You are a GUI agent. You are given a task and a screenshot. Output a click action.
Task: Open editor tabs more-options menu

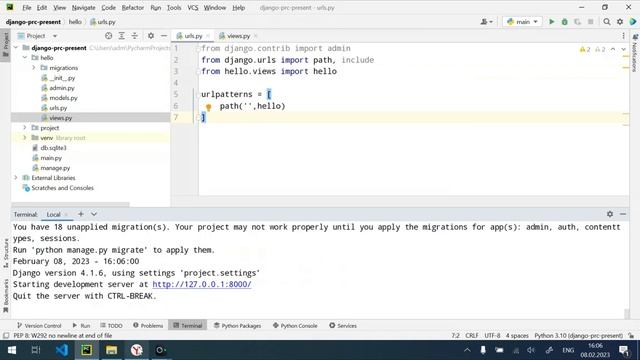click(x=623, y=36)
